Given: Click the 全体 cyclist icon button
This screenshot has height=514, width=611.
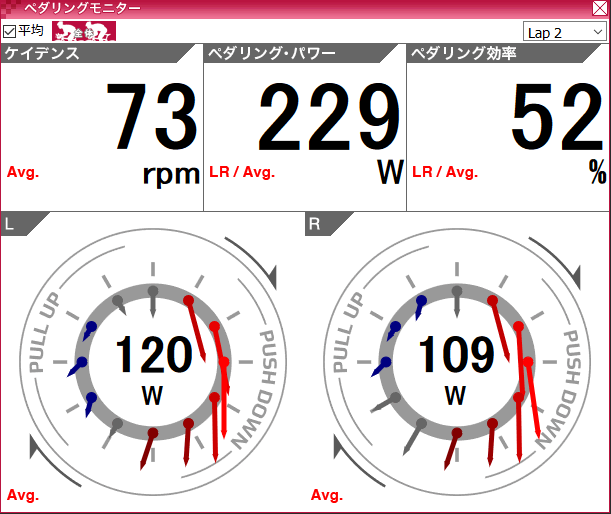Looking at the screenshot, I should [84, 31].
